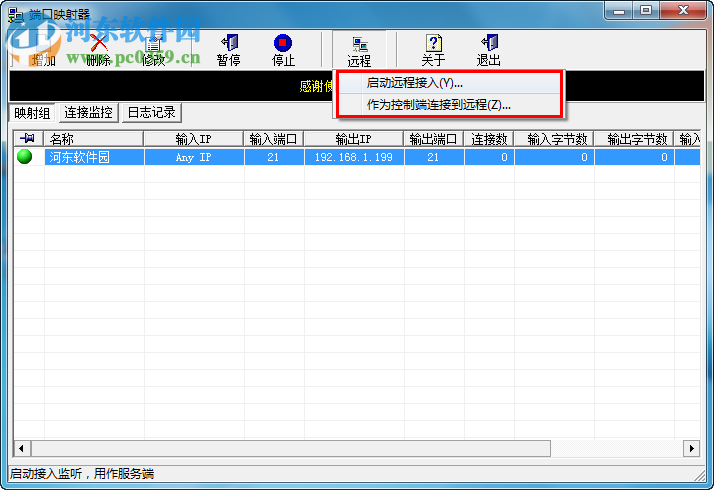Choose 作为控制端连接到远程(Z)... menu entry
The height and width of the screenshot is (490, 714).
pos(449,105)
